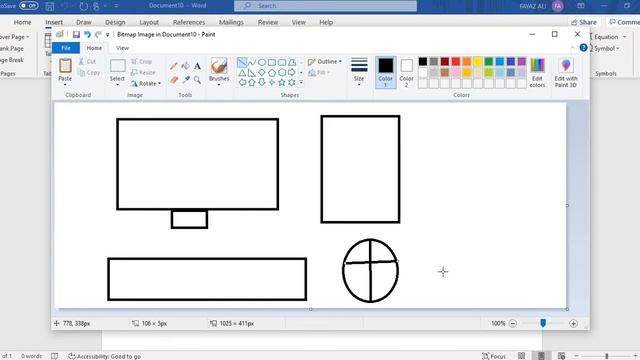Click Redo in Paint quick access toolbar

[98, 35]
